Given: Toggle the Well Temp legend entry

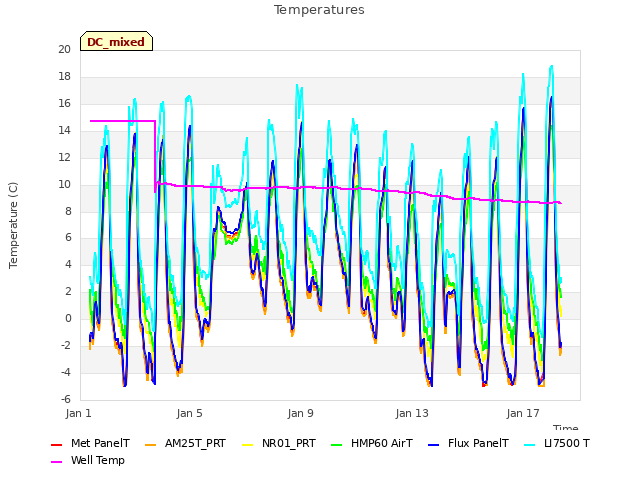Looking at the screenshot, I should pyautogui.click(x=88, y=461).
